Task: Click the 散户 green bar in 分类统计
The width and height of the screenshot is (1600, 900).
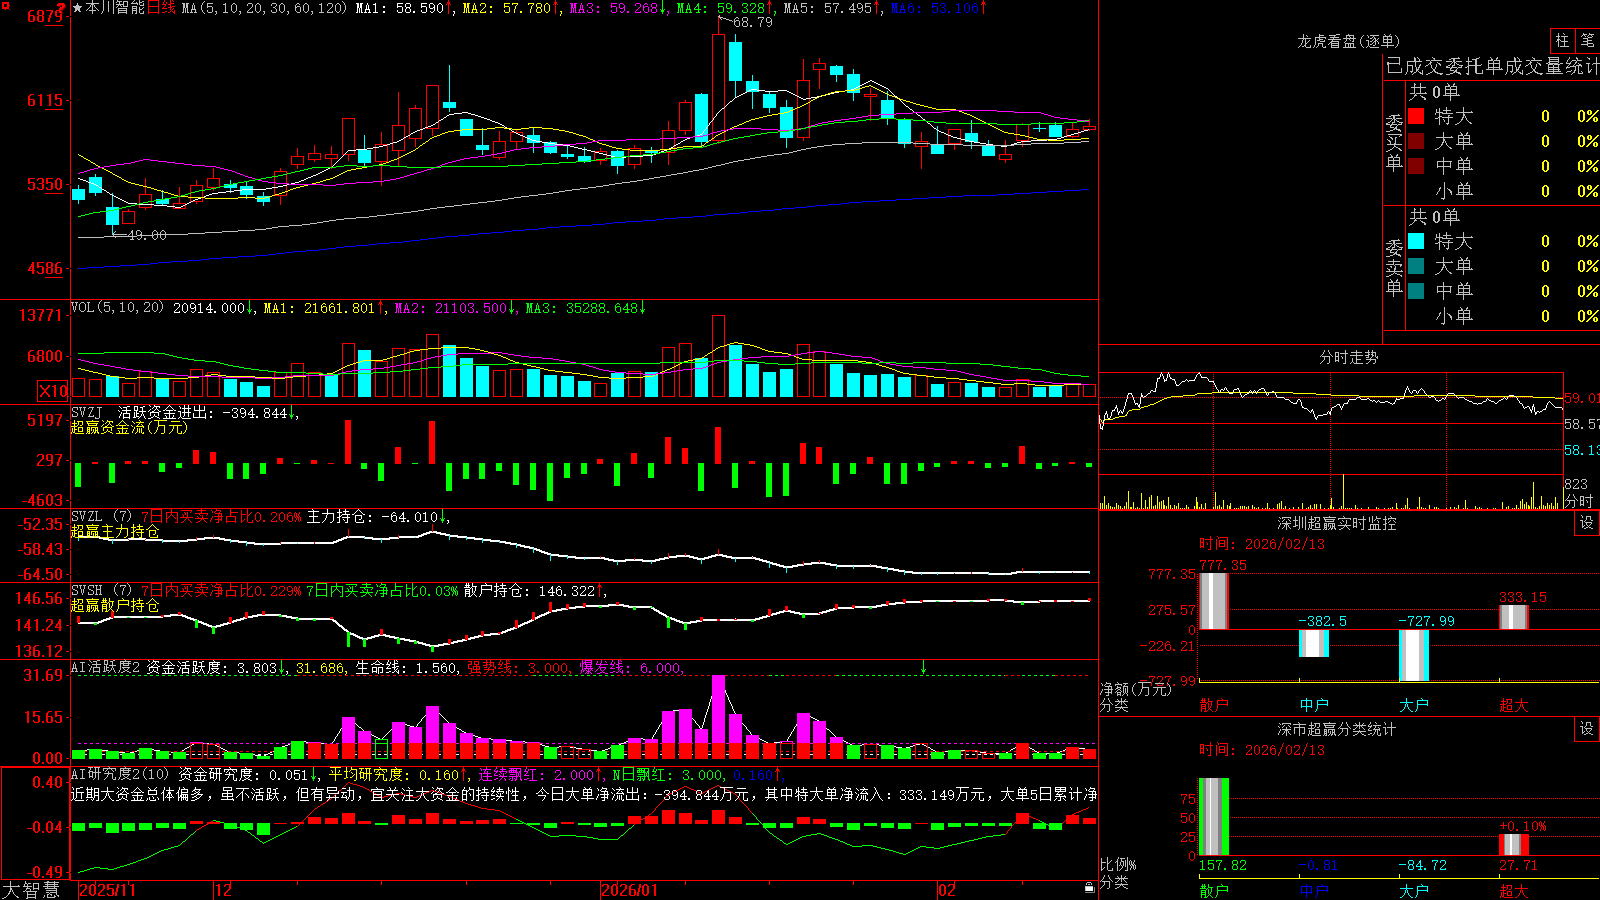Action: point(1213,817)
